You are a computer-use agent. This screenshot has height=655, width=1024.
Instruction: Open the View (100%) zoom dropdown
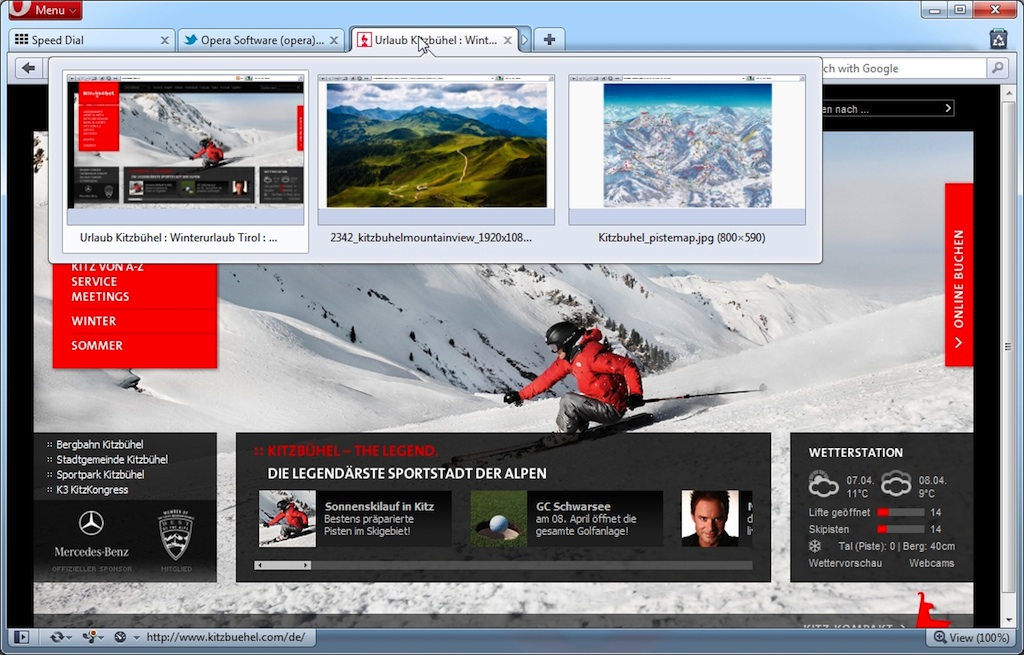(970, 638)
